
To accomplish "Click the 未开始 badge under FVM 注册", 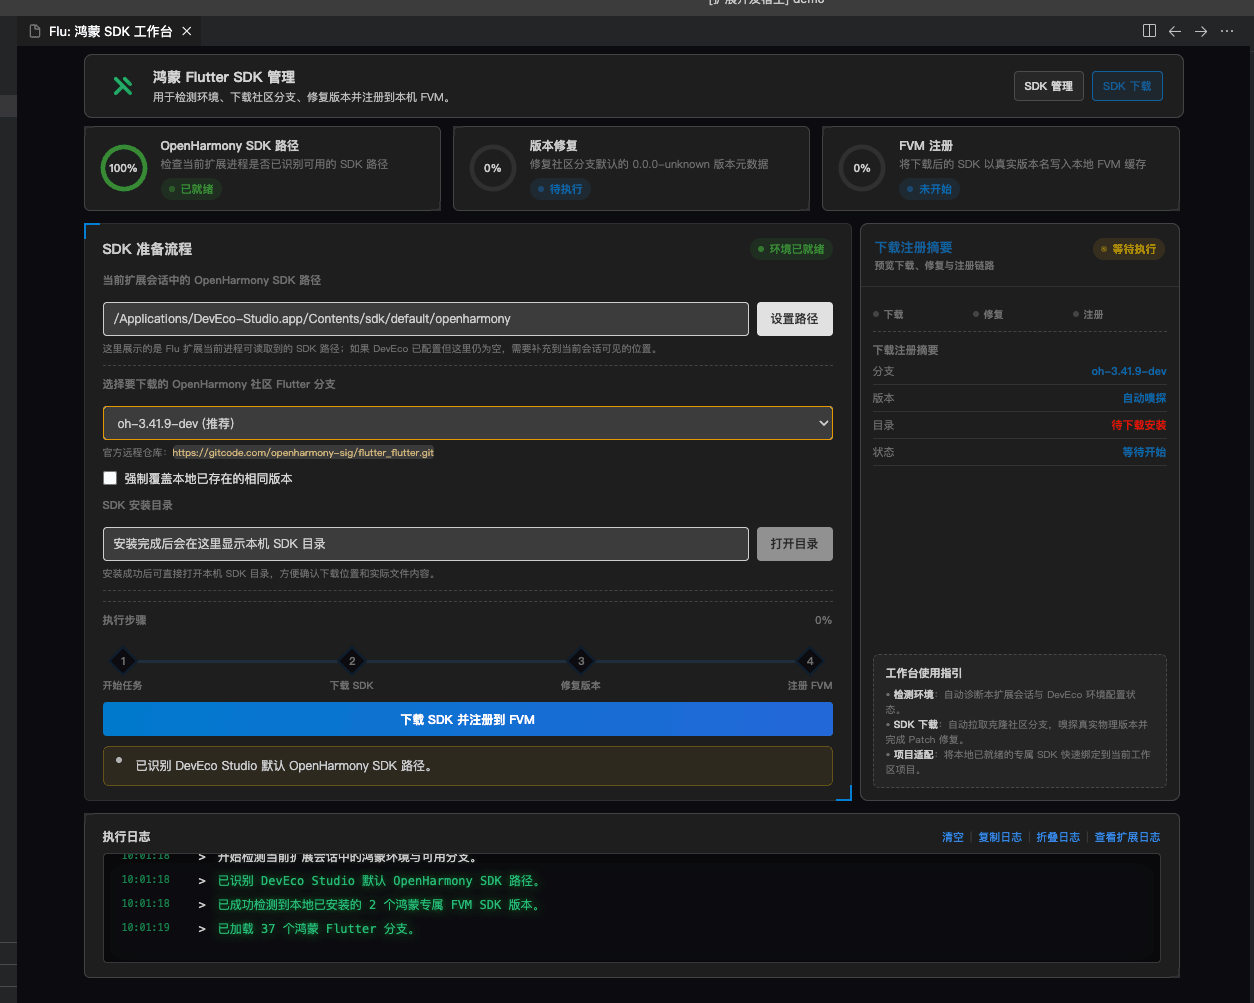I will pyautogui.click(x=929, y=188).
